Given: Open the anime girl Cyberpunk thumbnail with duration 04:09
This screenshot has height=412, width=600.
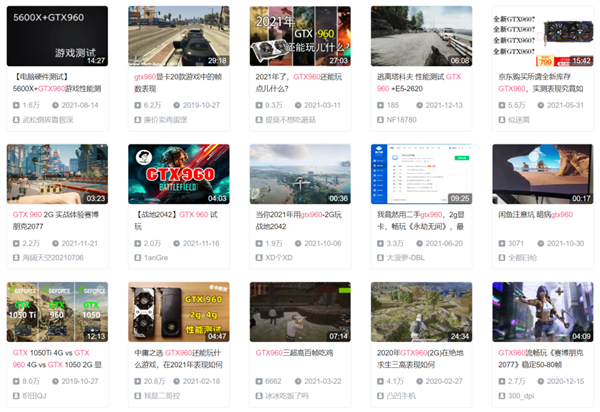Looking at the screenshot, I should pyautogui.click(x=543, y=312).
